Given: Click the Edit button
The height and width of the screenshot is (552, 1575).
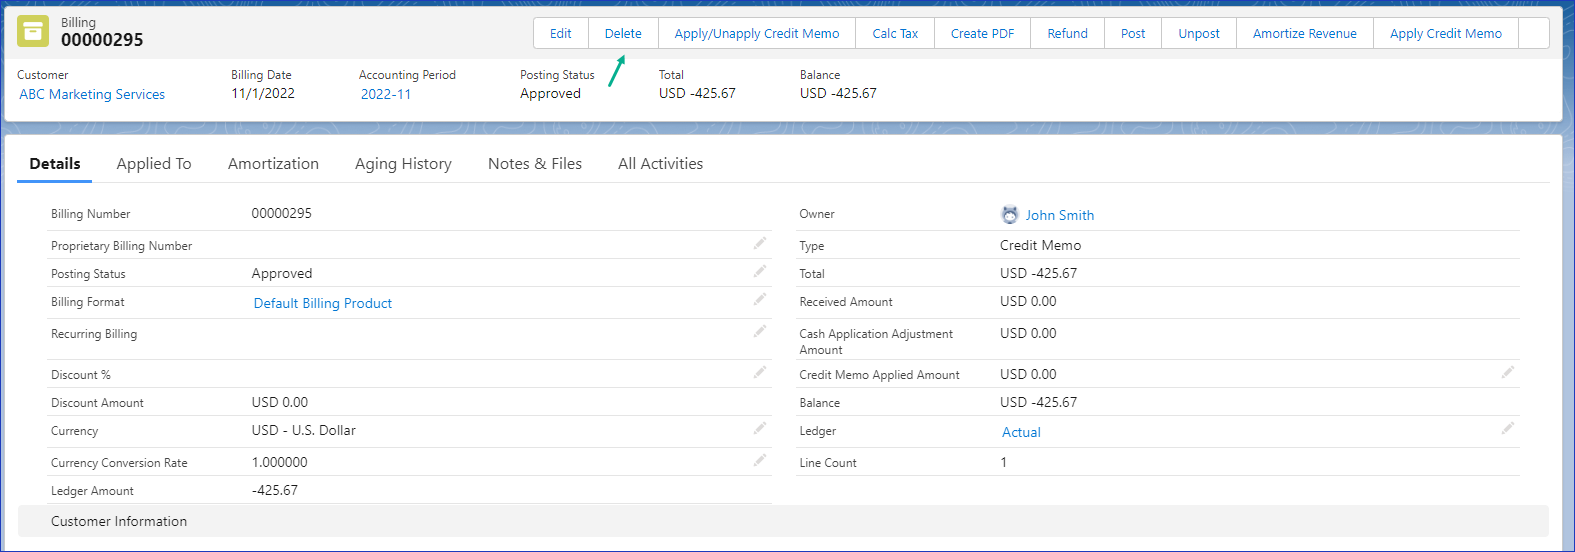Looking at the screenshot, I should [x=561, y=33].
